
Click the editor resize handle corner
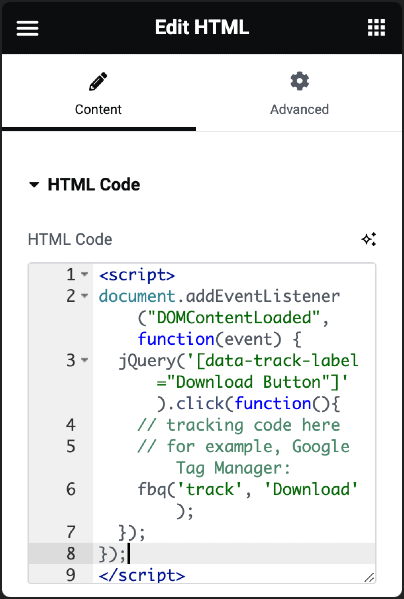coord(369,578)
